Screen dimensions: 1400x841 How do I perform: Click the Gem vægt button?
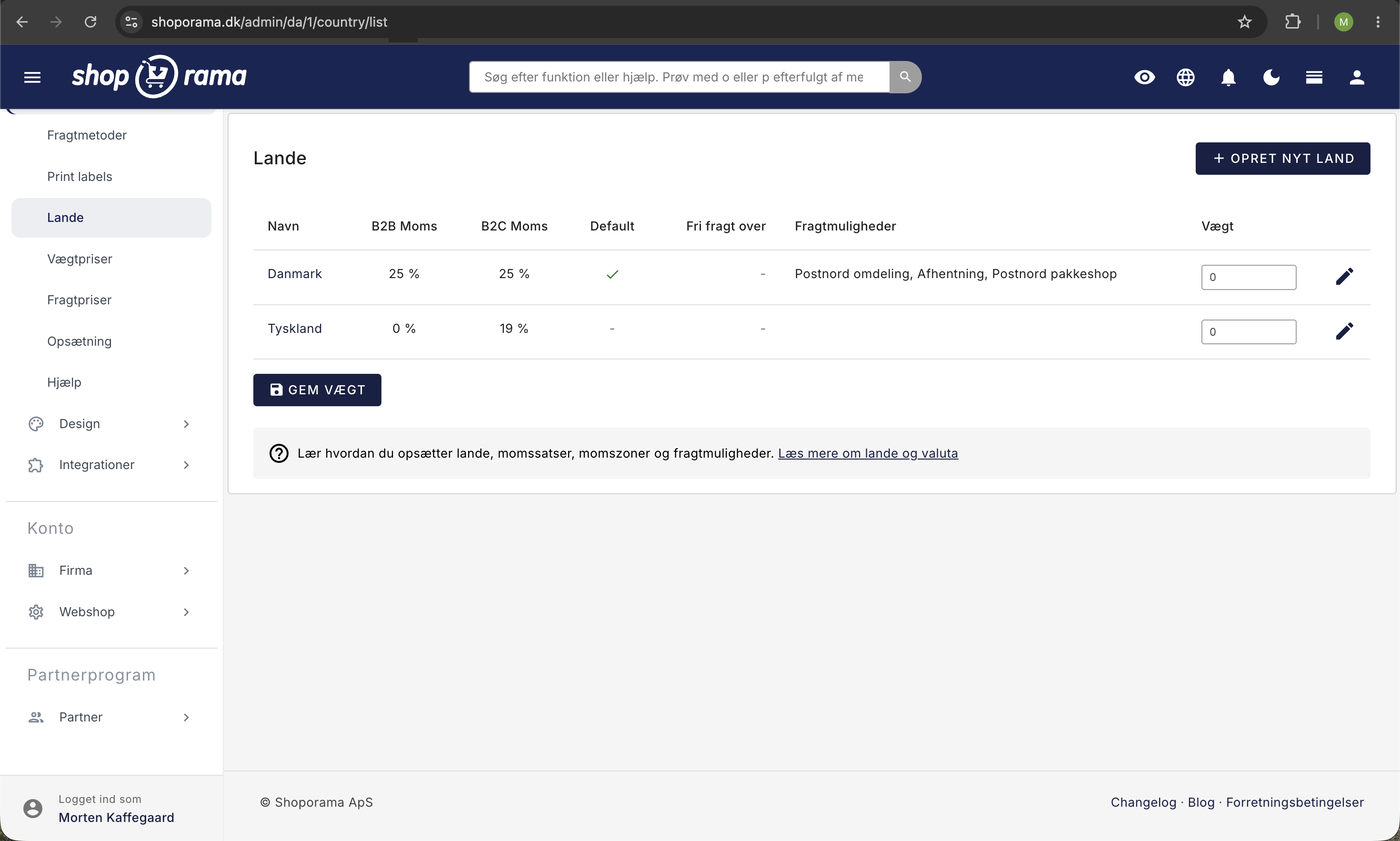[317, 390]
